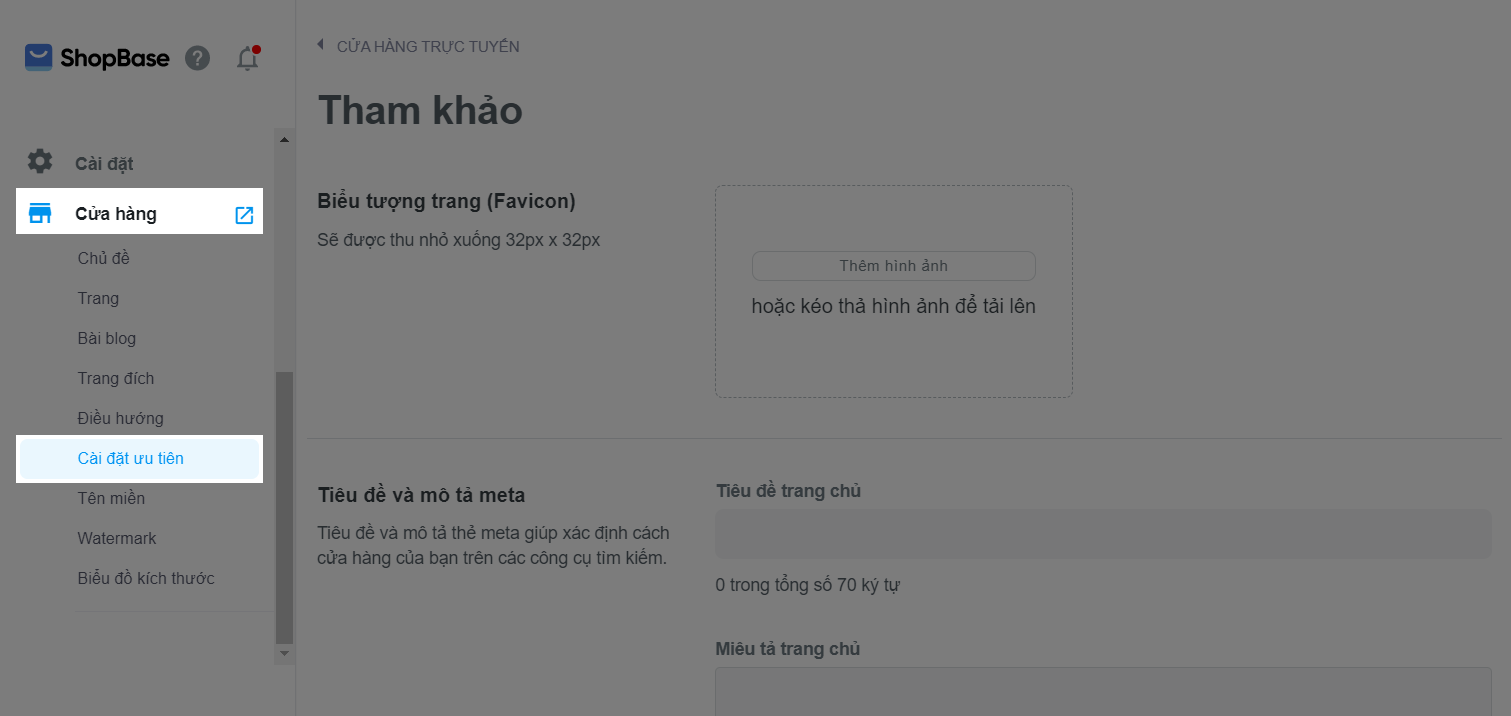Click sidebar scrollbar down arrow
Screen dimensions: 1511x716
coord(285,653)
